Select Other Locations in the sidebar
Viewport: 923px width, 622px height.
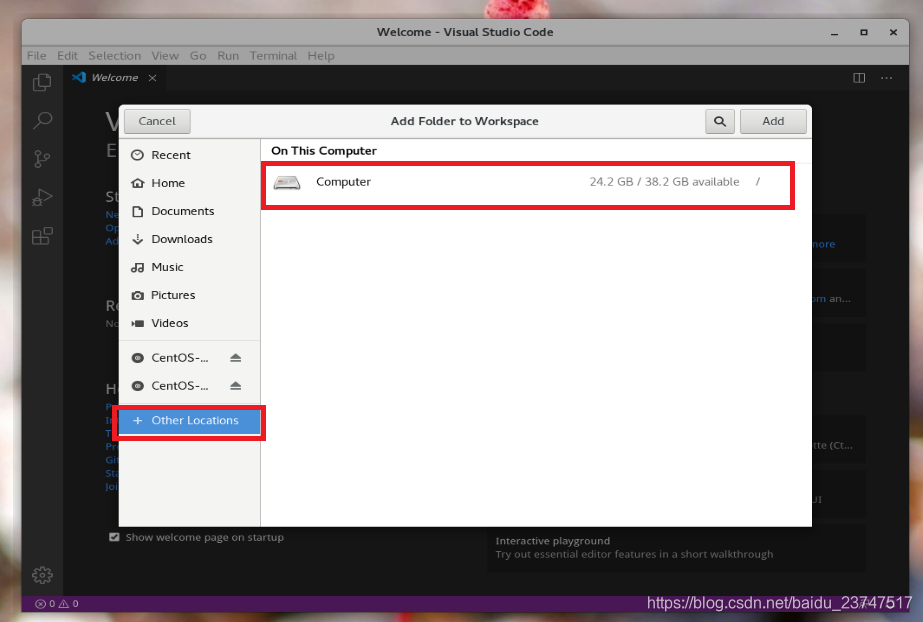190,421
